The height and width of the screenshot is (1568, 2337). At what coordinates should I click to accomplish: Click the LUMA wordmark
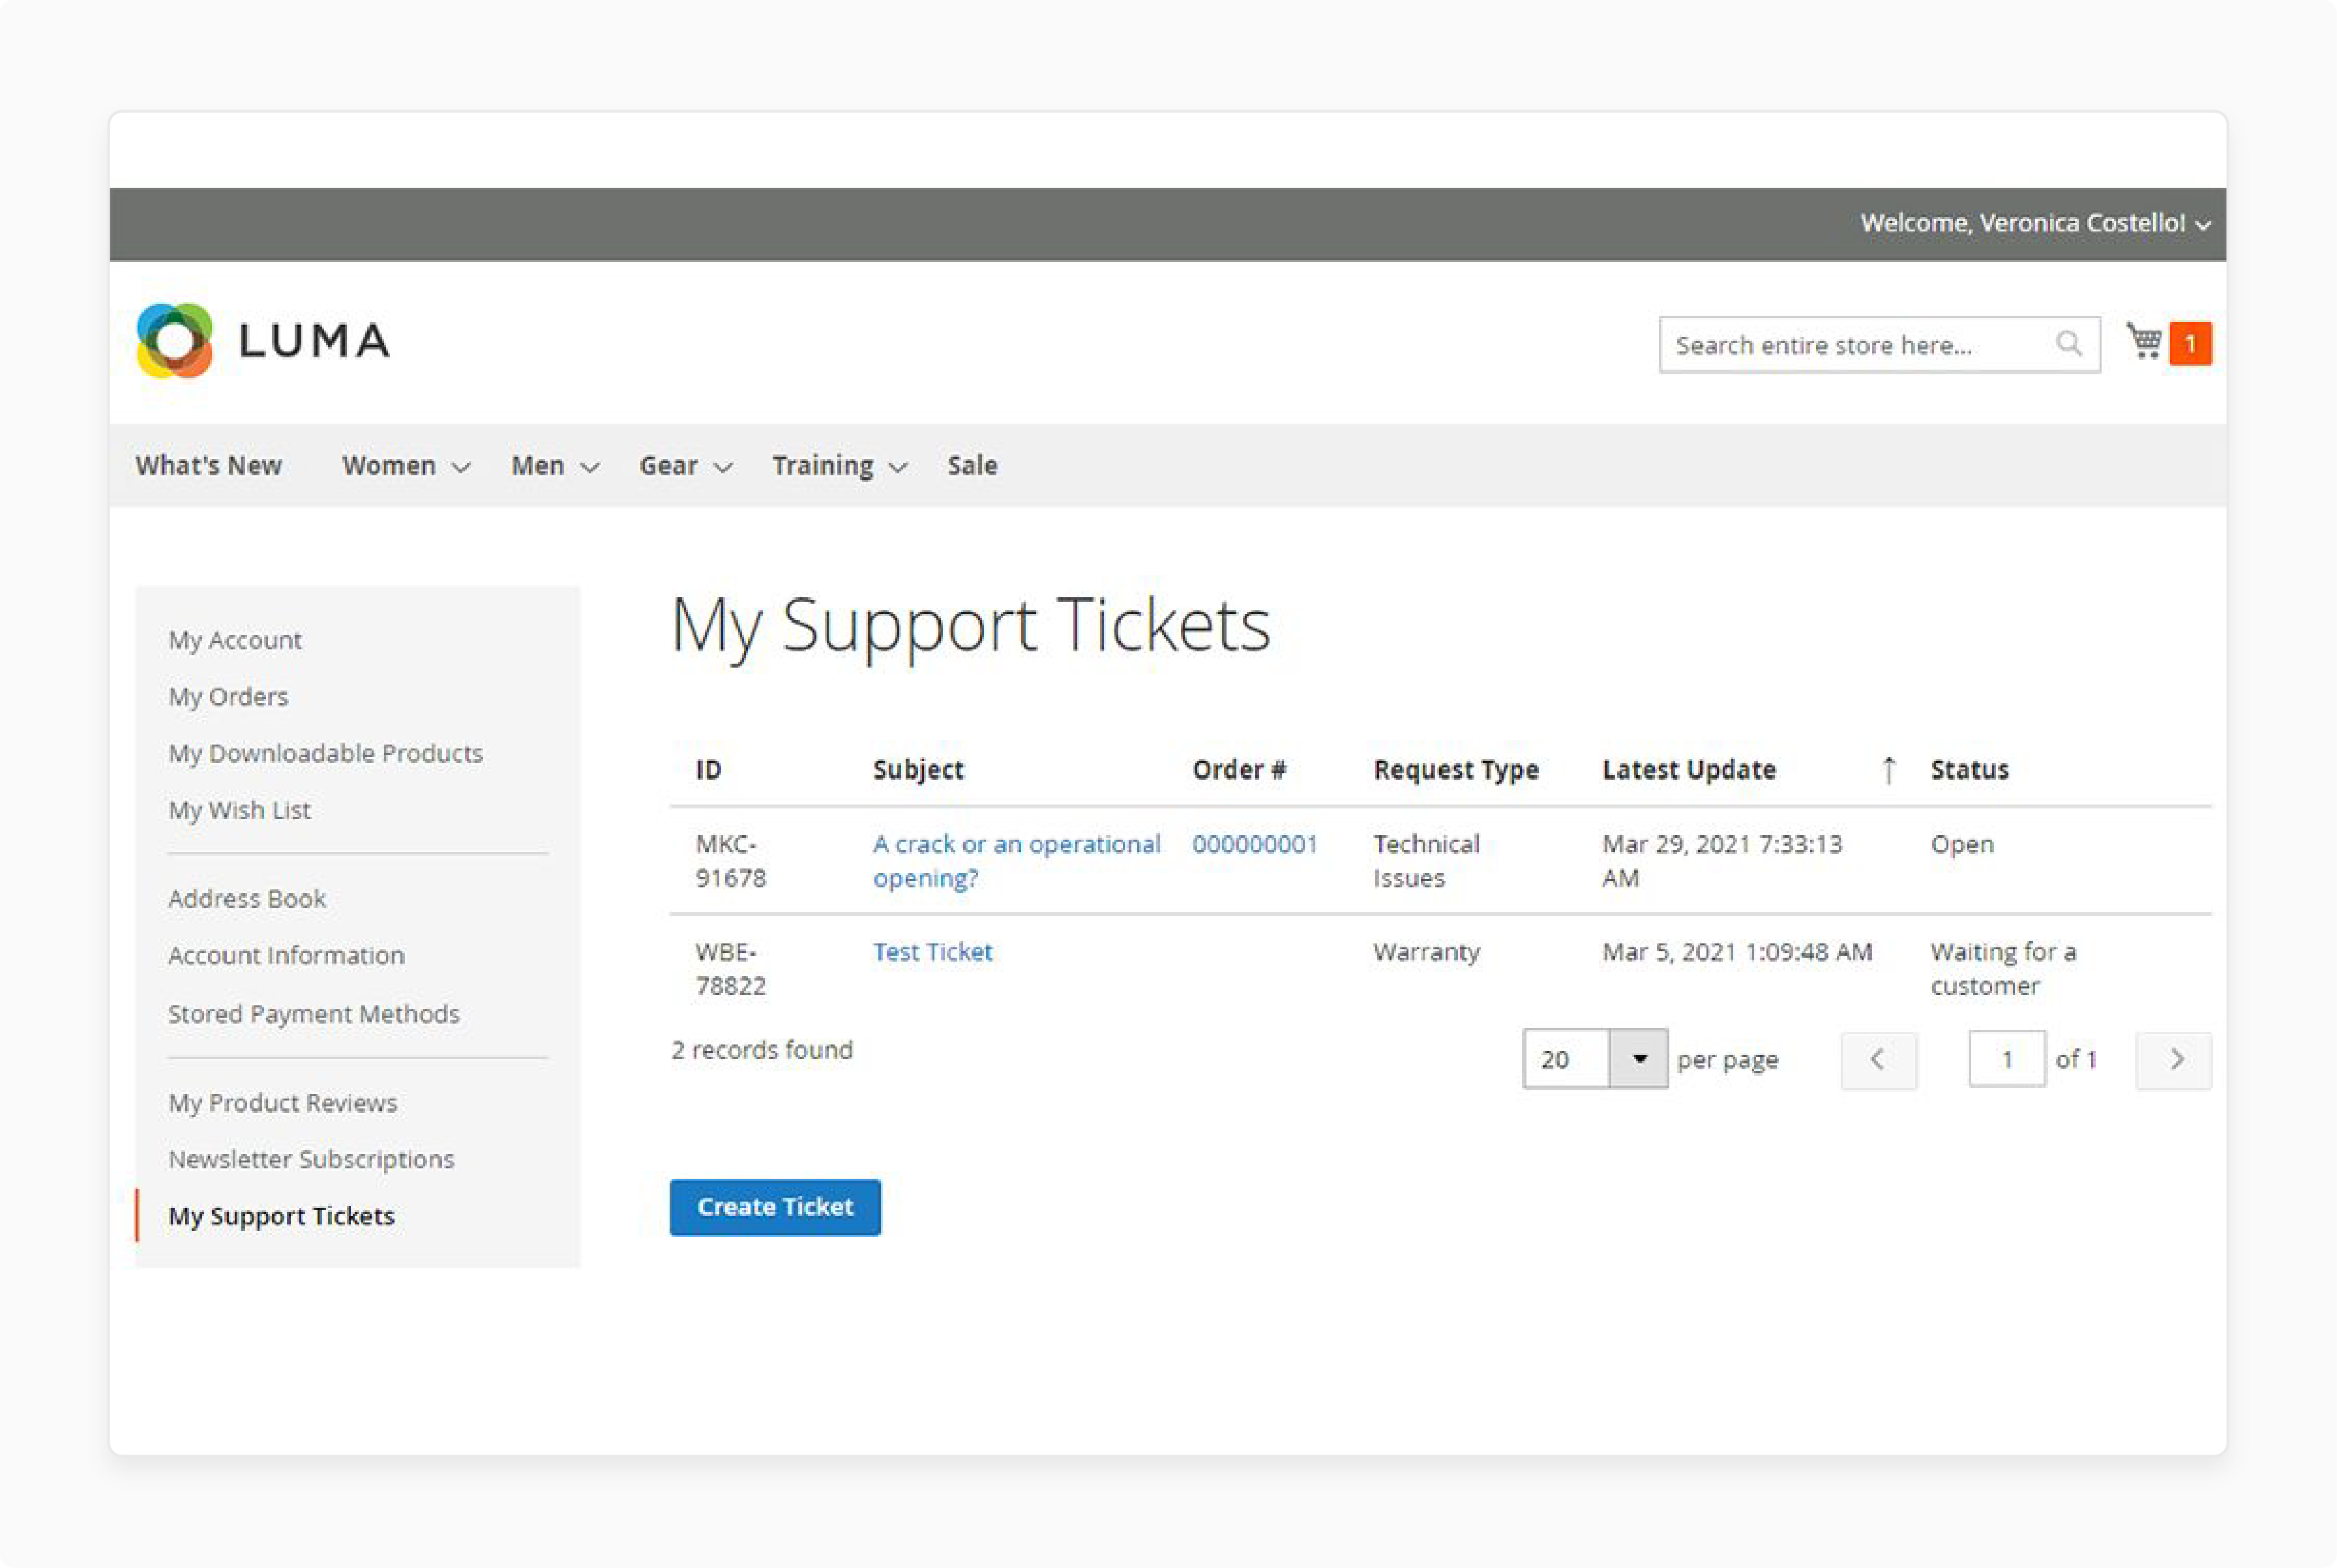tap(314, 341)
